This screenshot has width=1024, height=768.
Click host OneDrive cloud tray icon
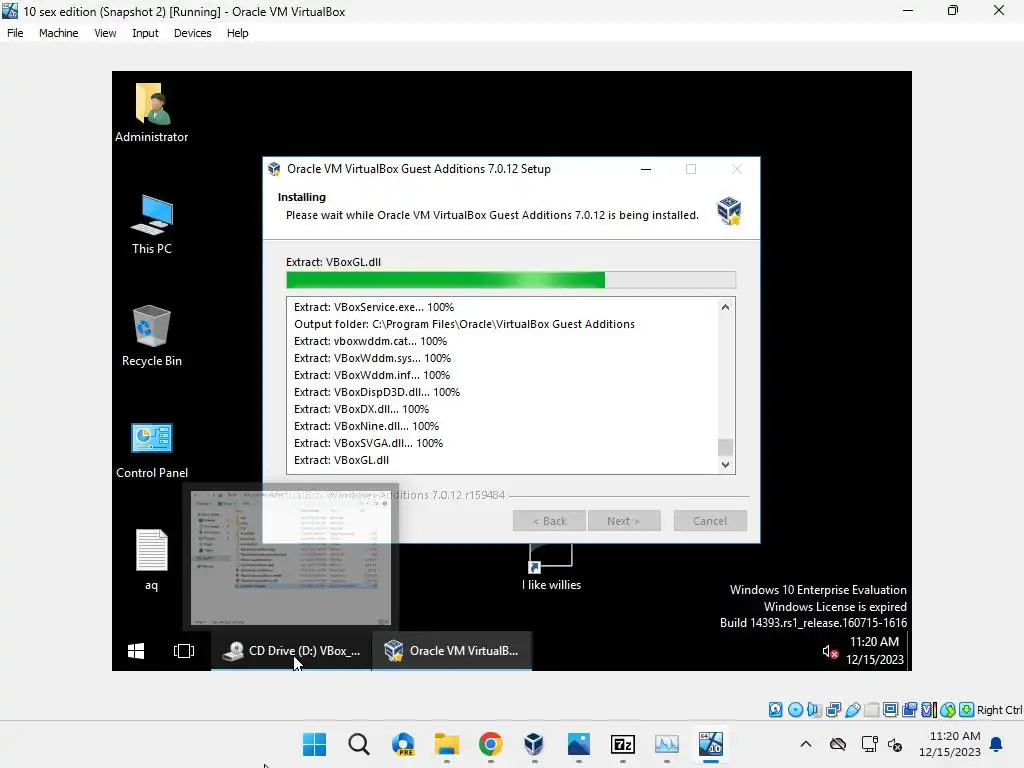838,744
